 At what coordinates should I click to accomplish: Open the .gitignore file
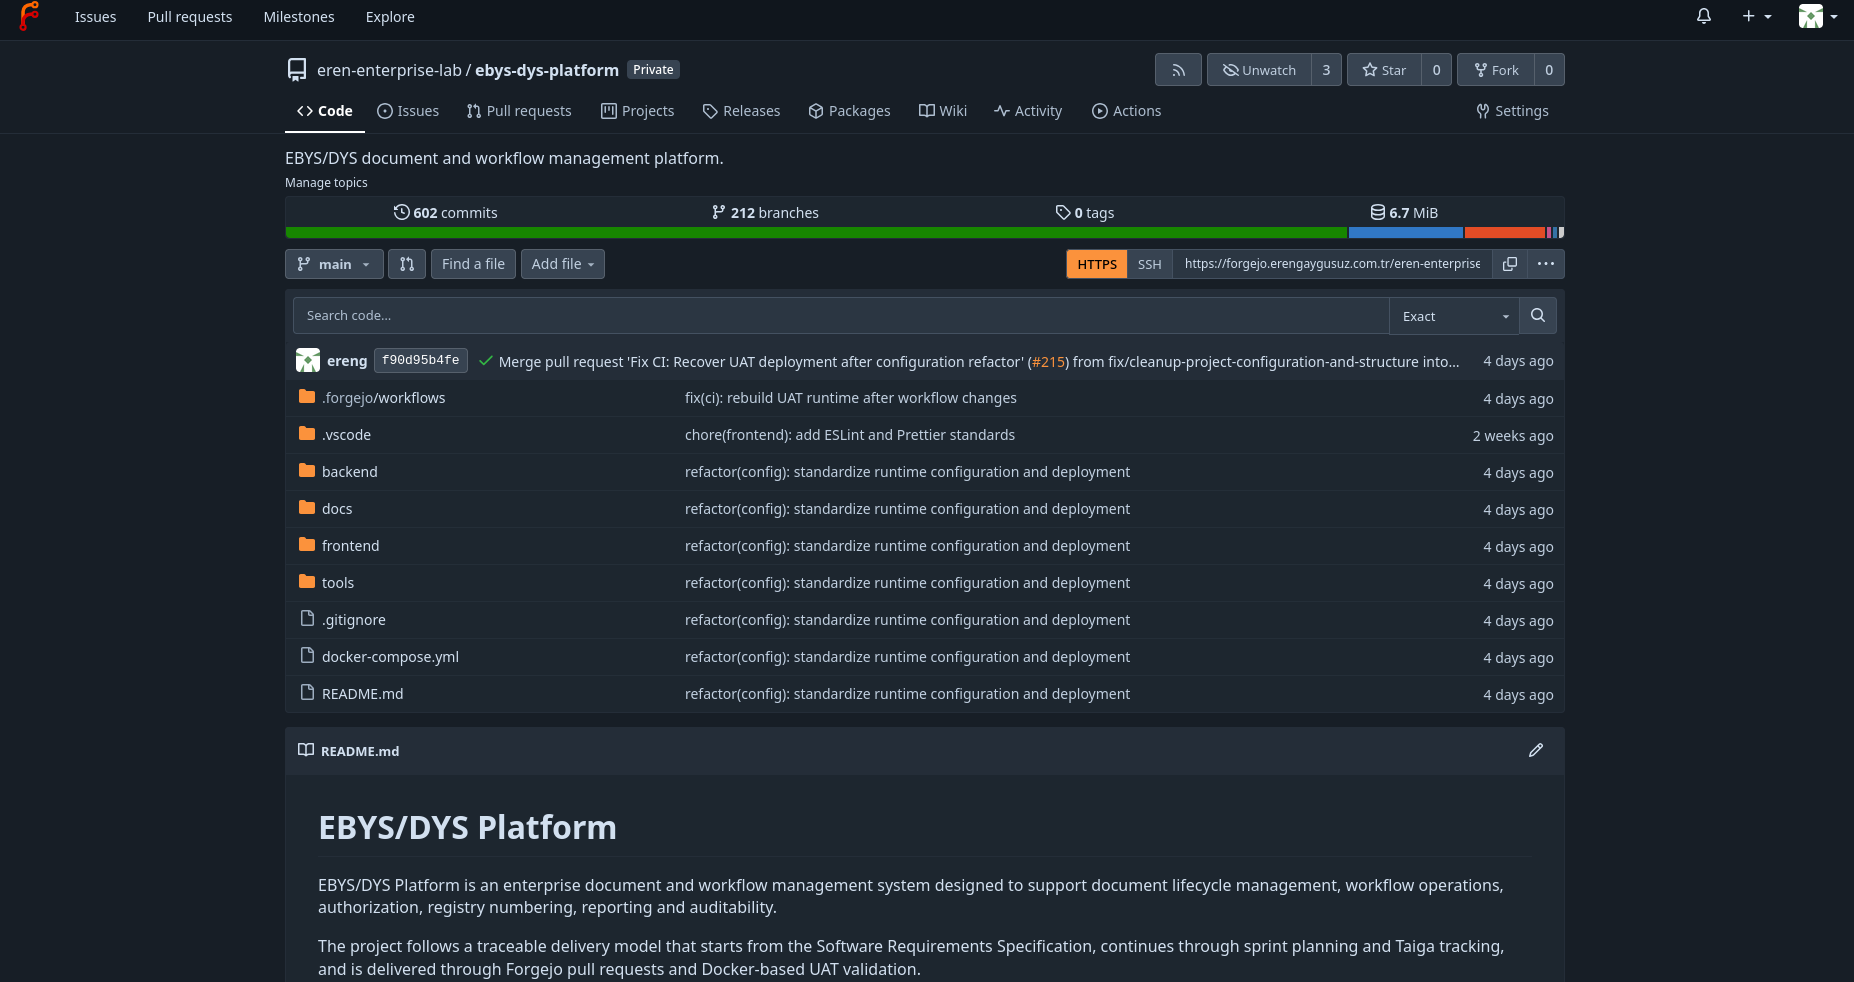354,620
